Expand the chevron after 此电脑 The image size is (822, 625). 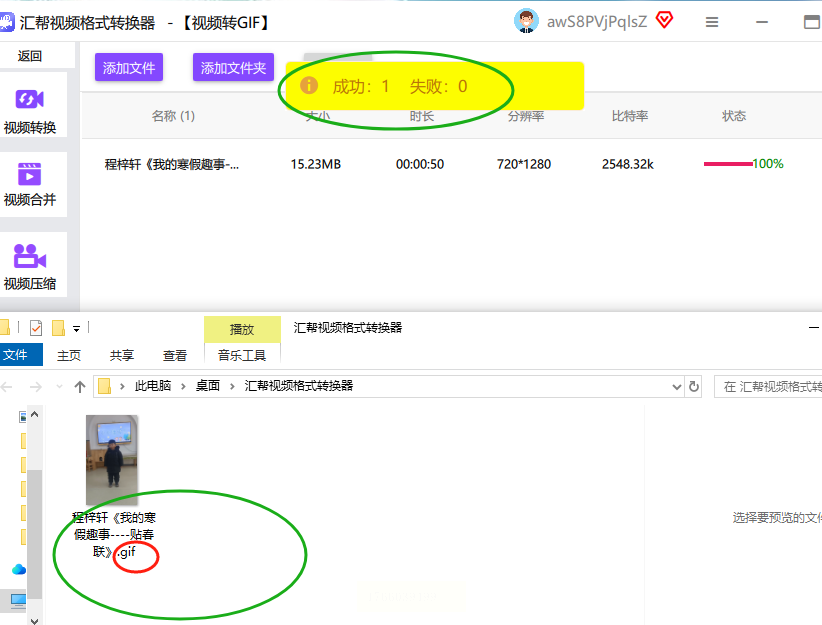(x=183, y=386)
